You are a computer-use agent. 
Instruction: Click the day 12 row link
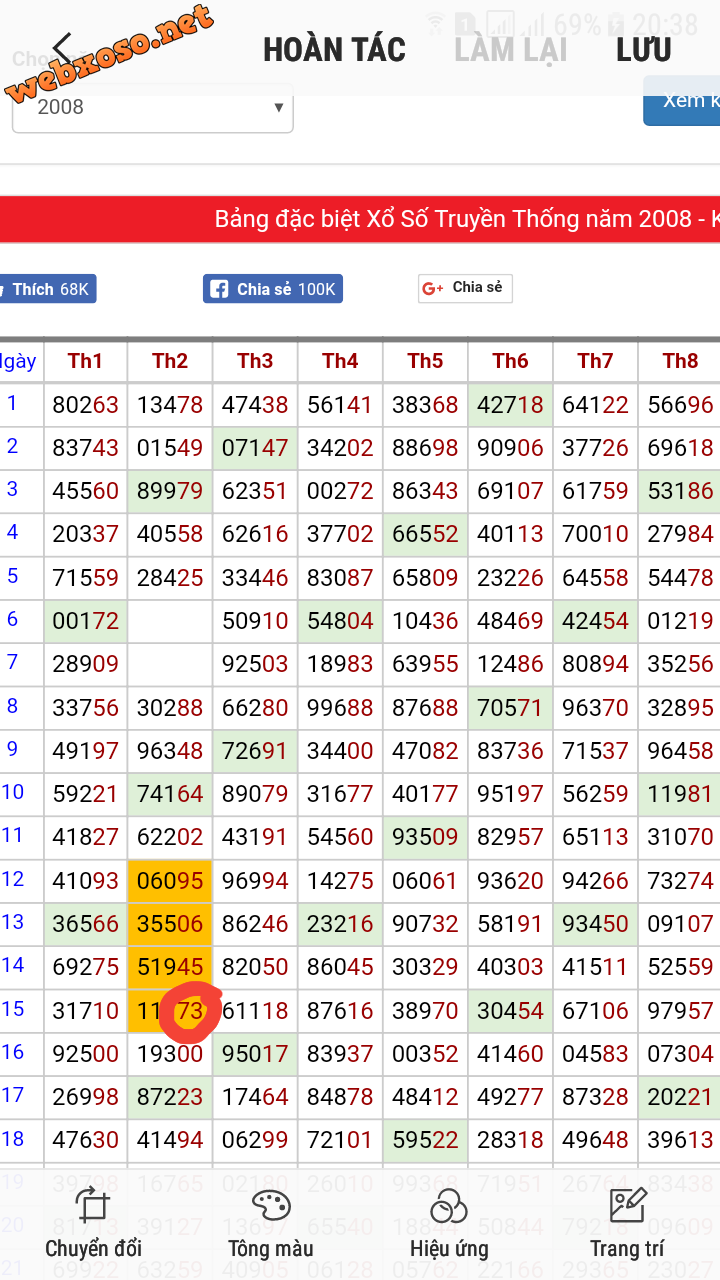coord(13,879)
